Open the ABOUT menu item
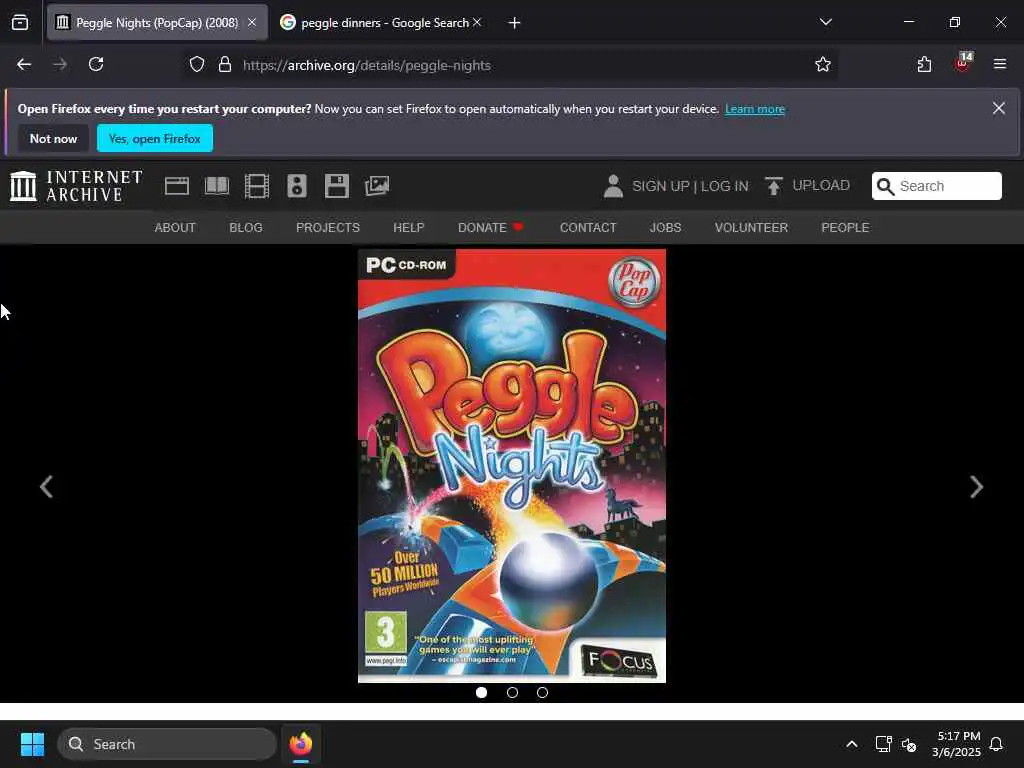 pos(175,227)
